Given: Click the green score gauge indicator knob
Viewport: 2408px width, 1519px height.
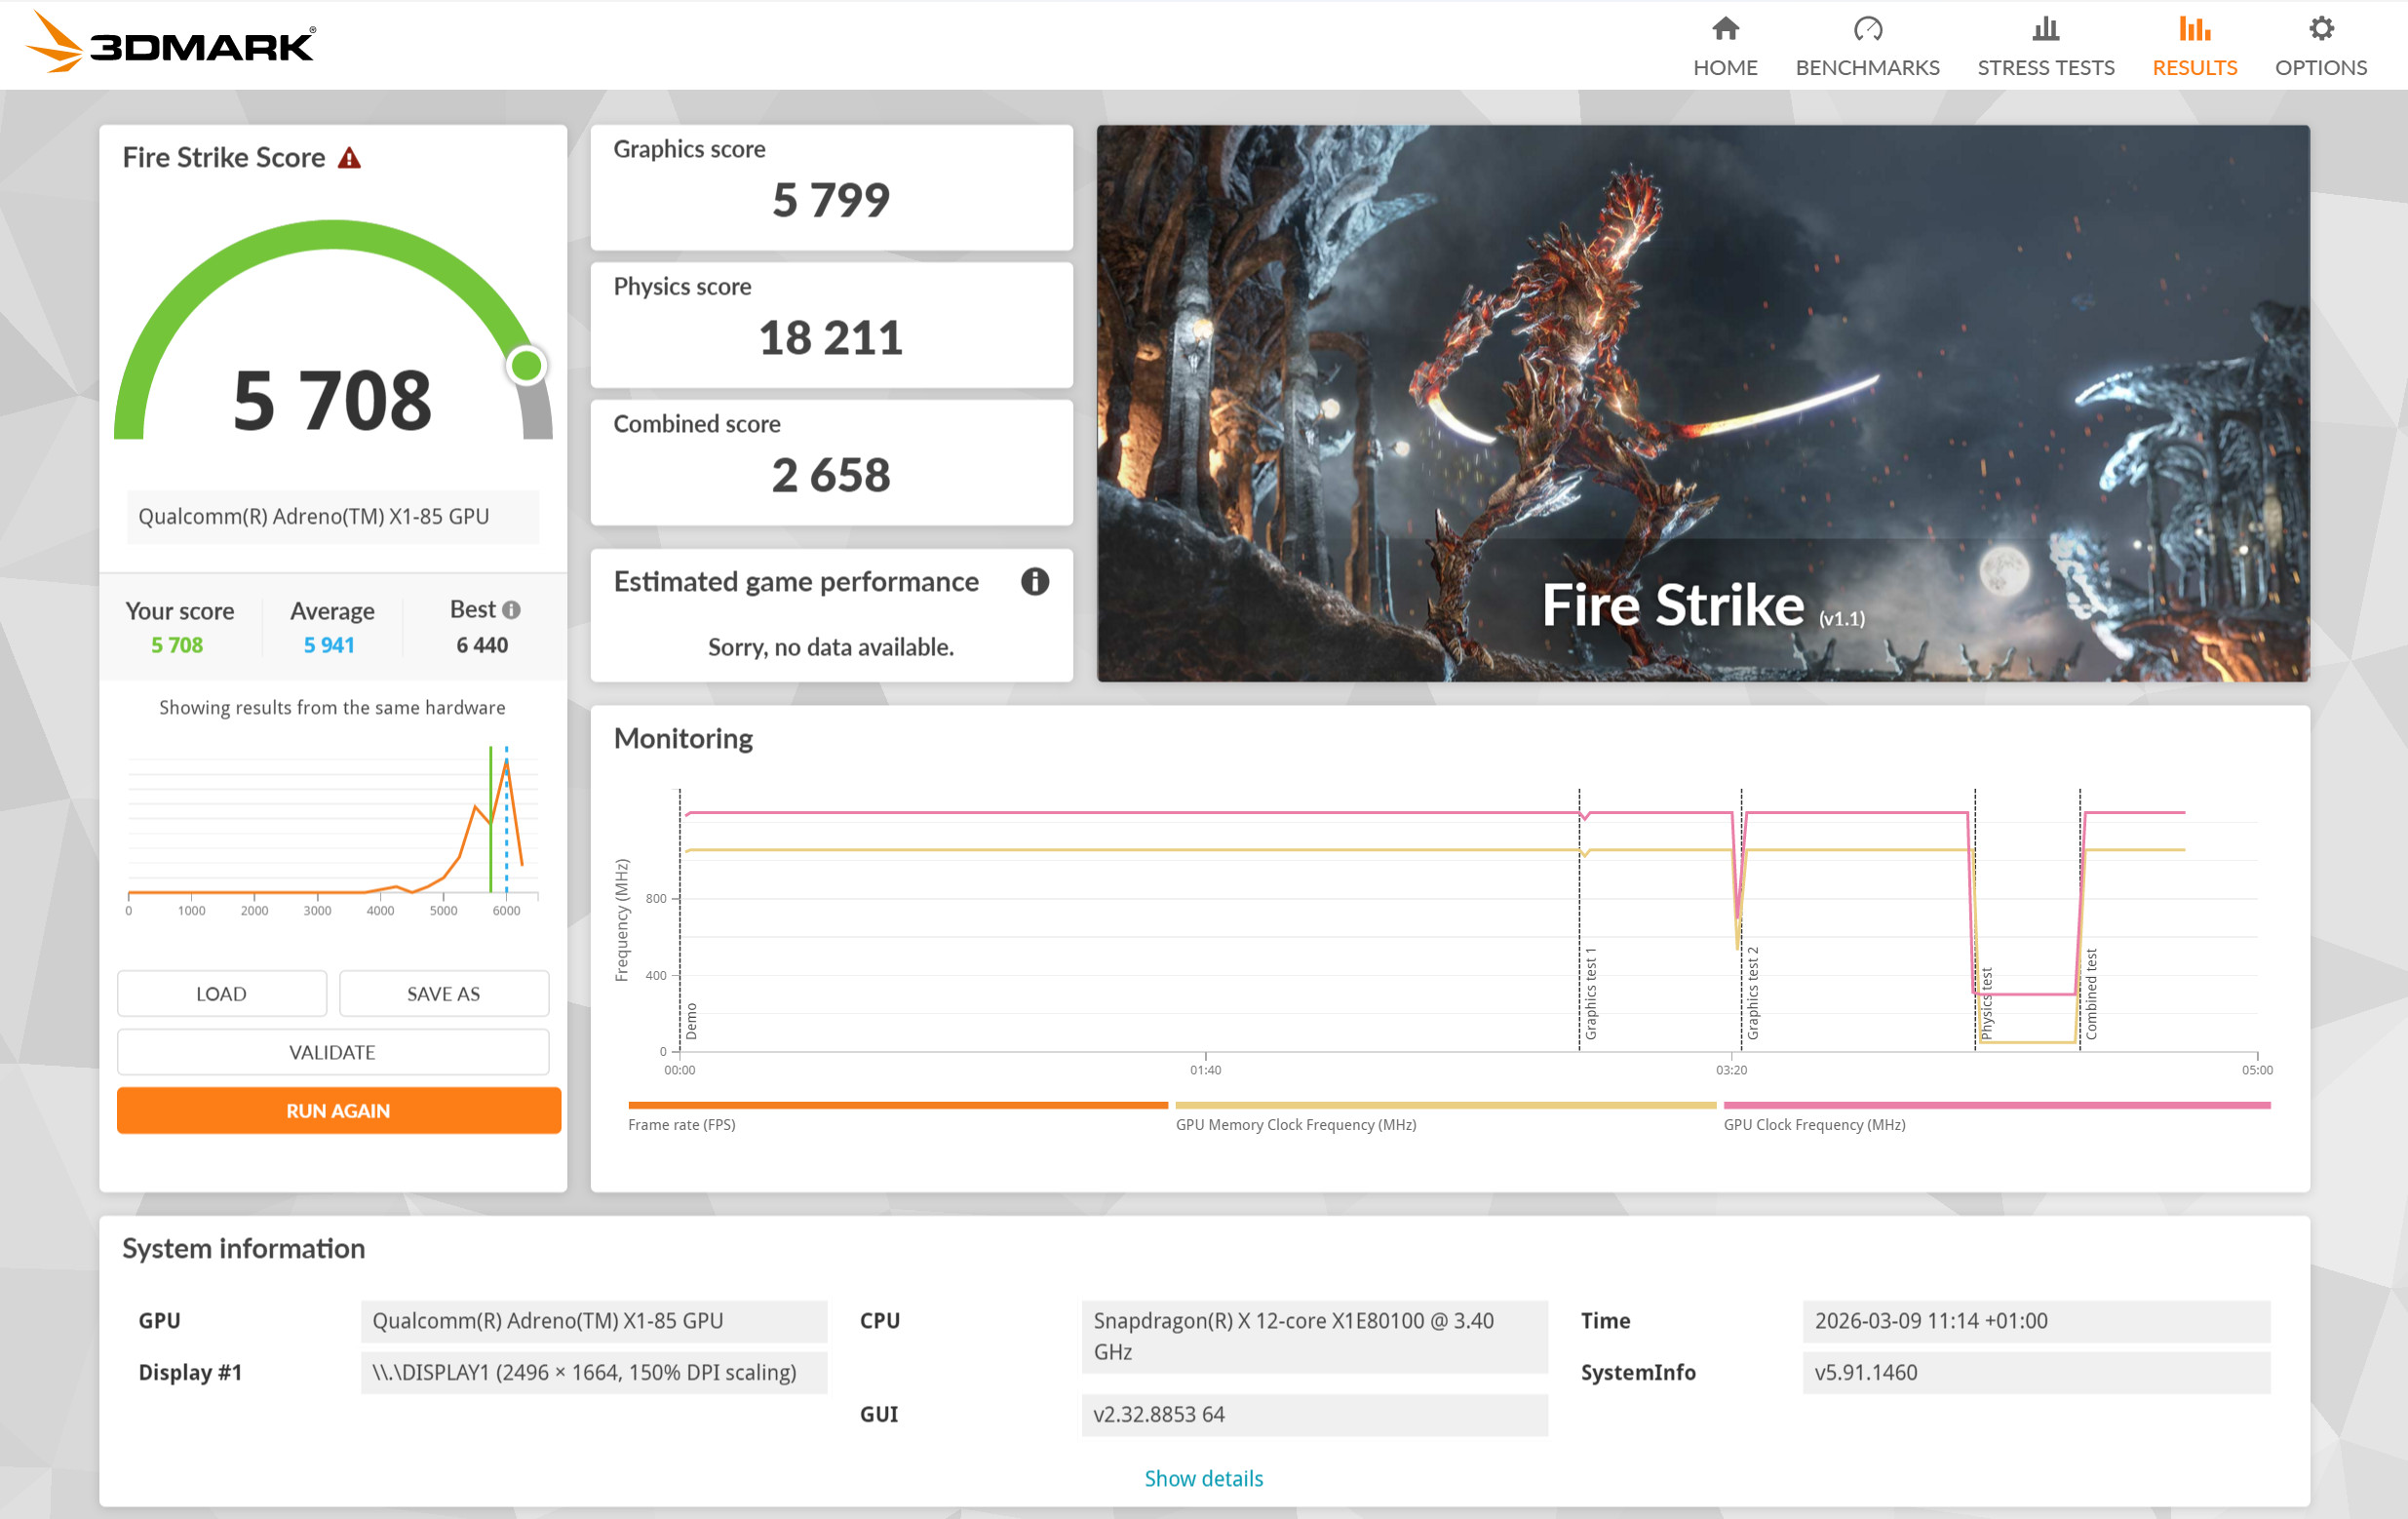Looking at the screenshot, I should (526, 365).
